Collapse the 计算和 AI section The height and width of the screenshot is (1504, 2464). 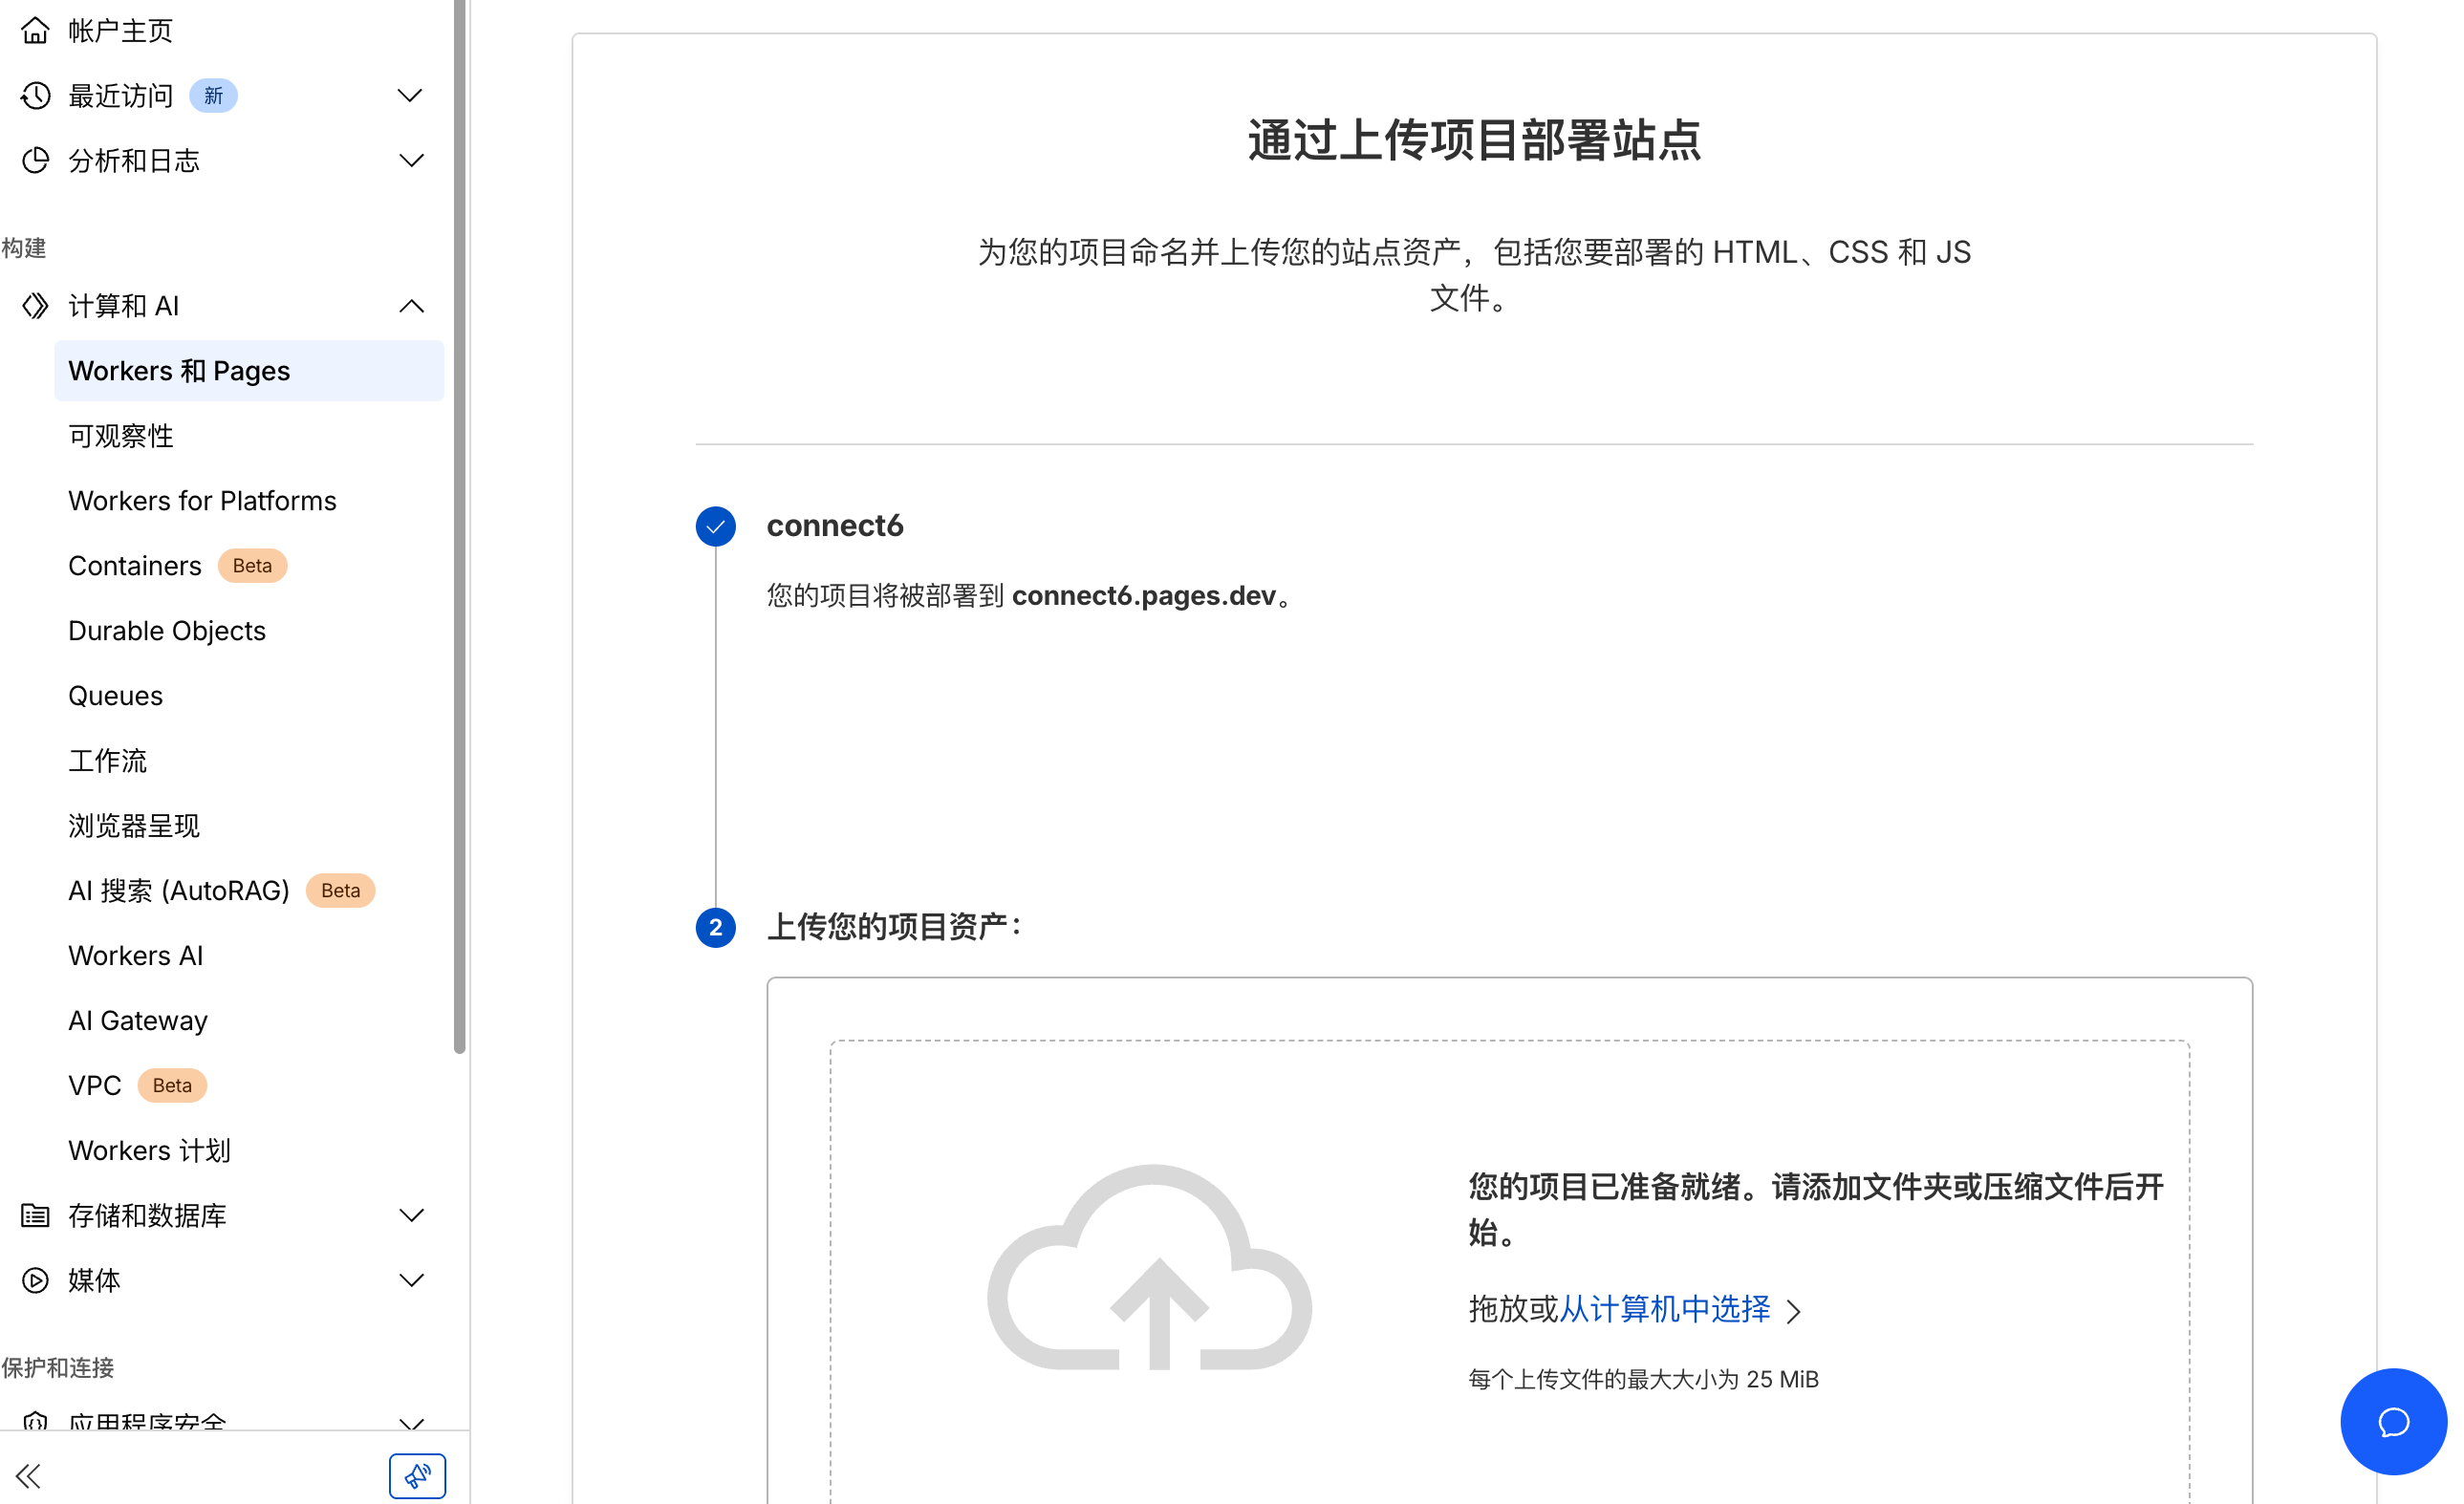tap(410, 306)
